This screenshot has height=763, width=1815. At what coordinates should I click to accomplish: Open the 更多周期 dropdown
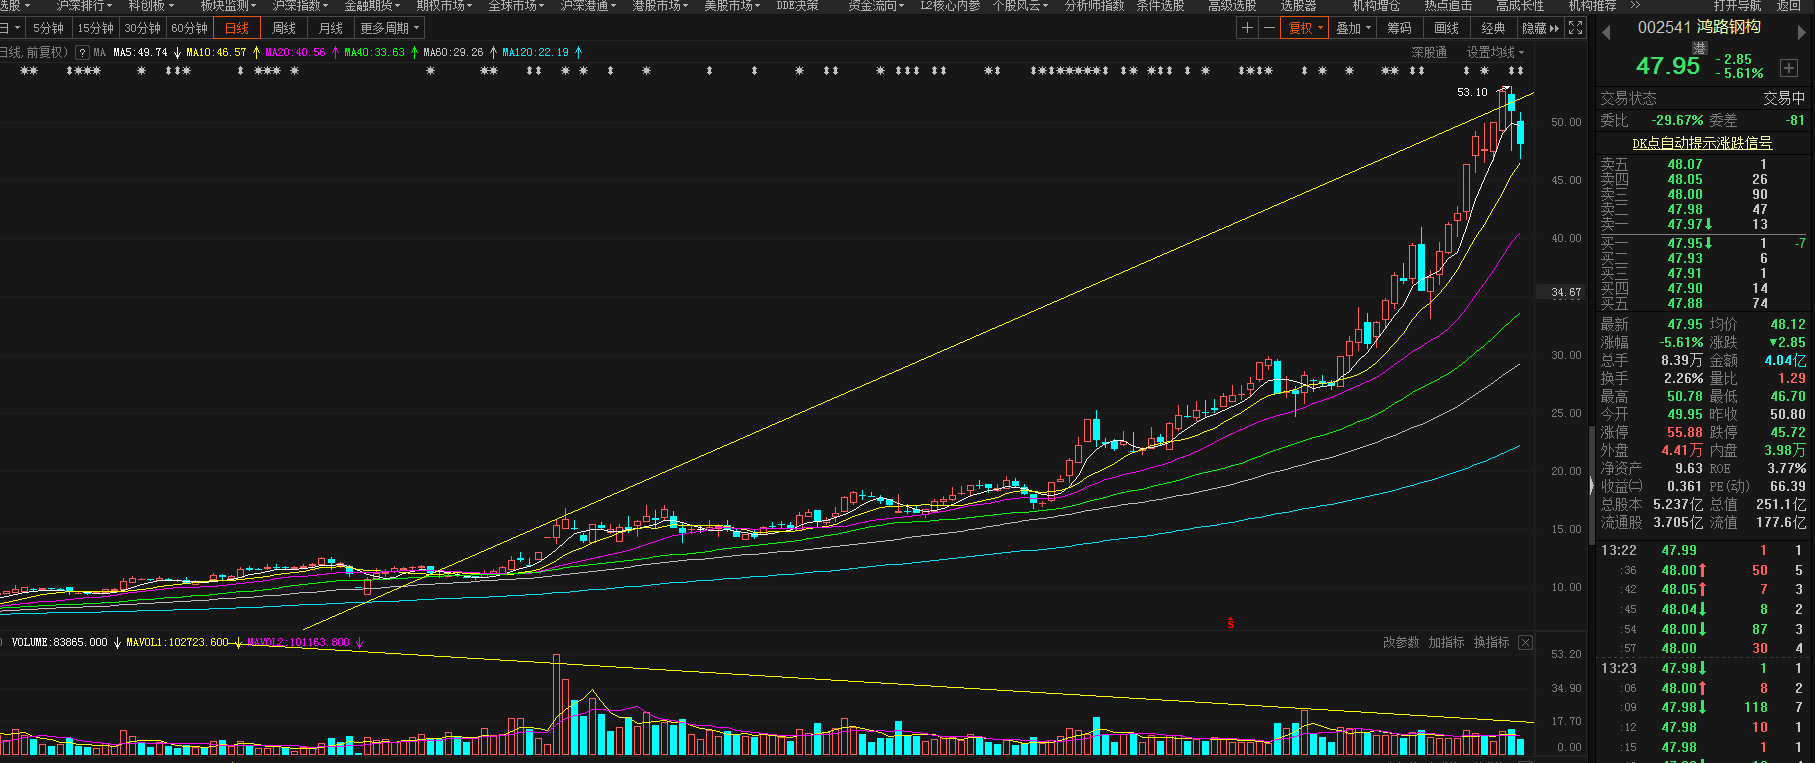coord(390,28)
